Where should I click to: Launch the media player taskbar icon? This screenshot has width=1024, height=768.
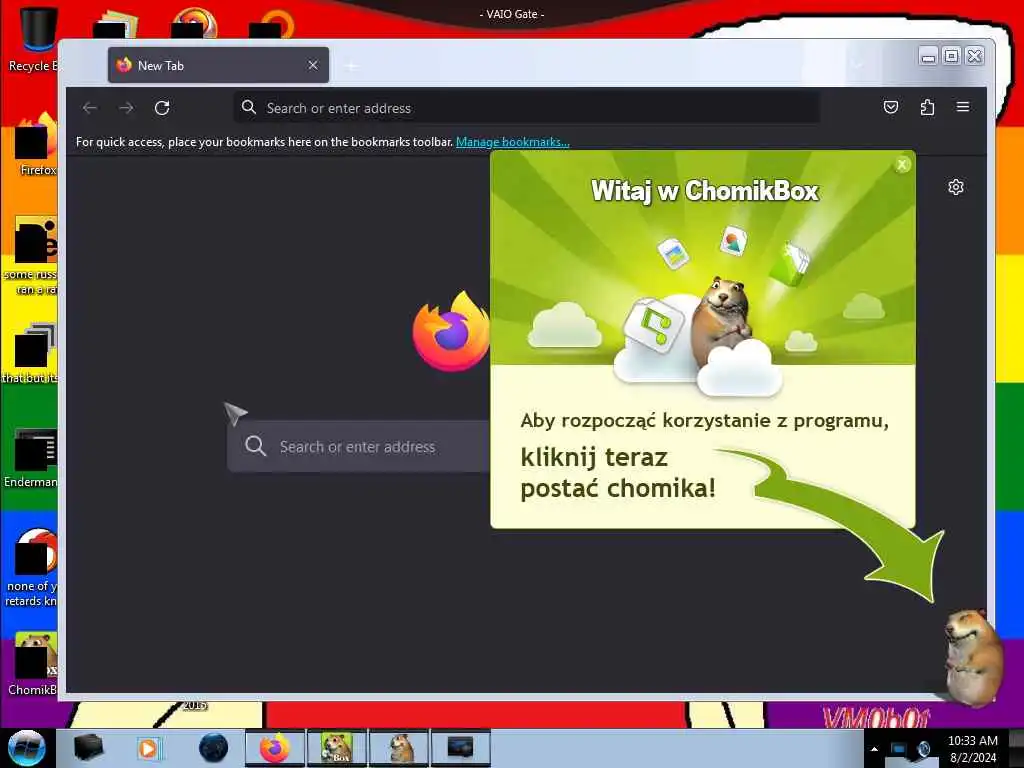149,748
